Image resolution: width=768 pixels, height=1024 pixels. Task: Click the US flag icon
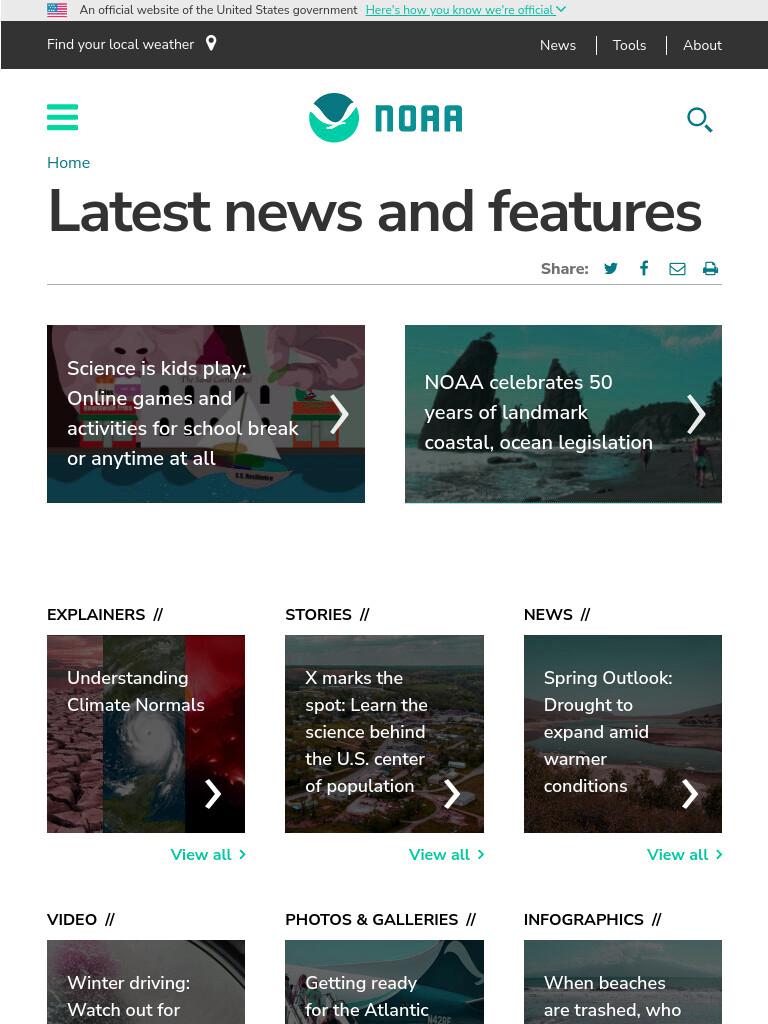[x=57, y=10]
